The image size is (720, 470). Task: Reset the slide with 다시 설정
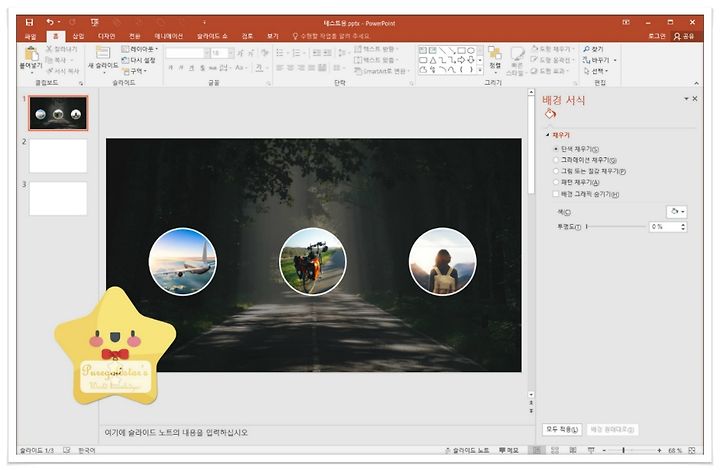point(139,60)
